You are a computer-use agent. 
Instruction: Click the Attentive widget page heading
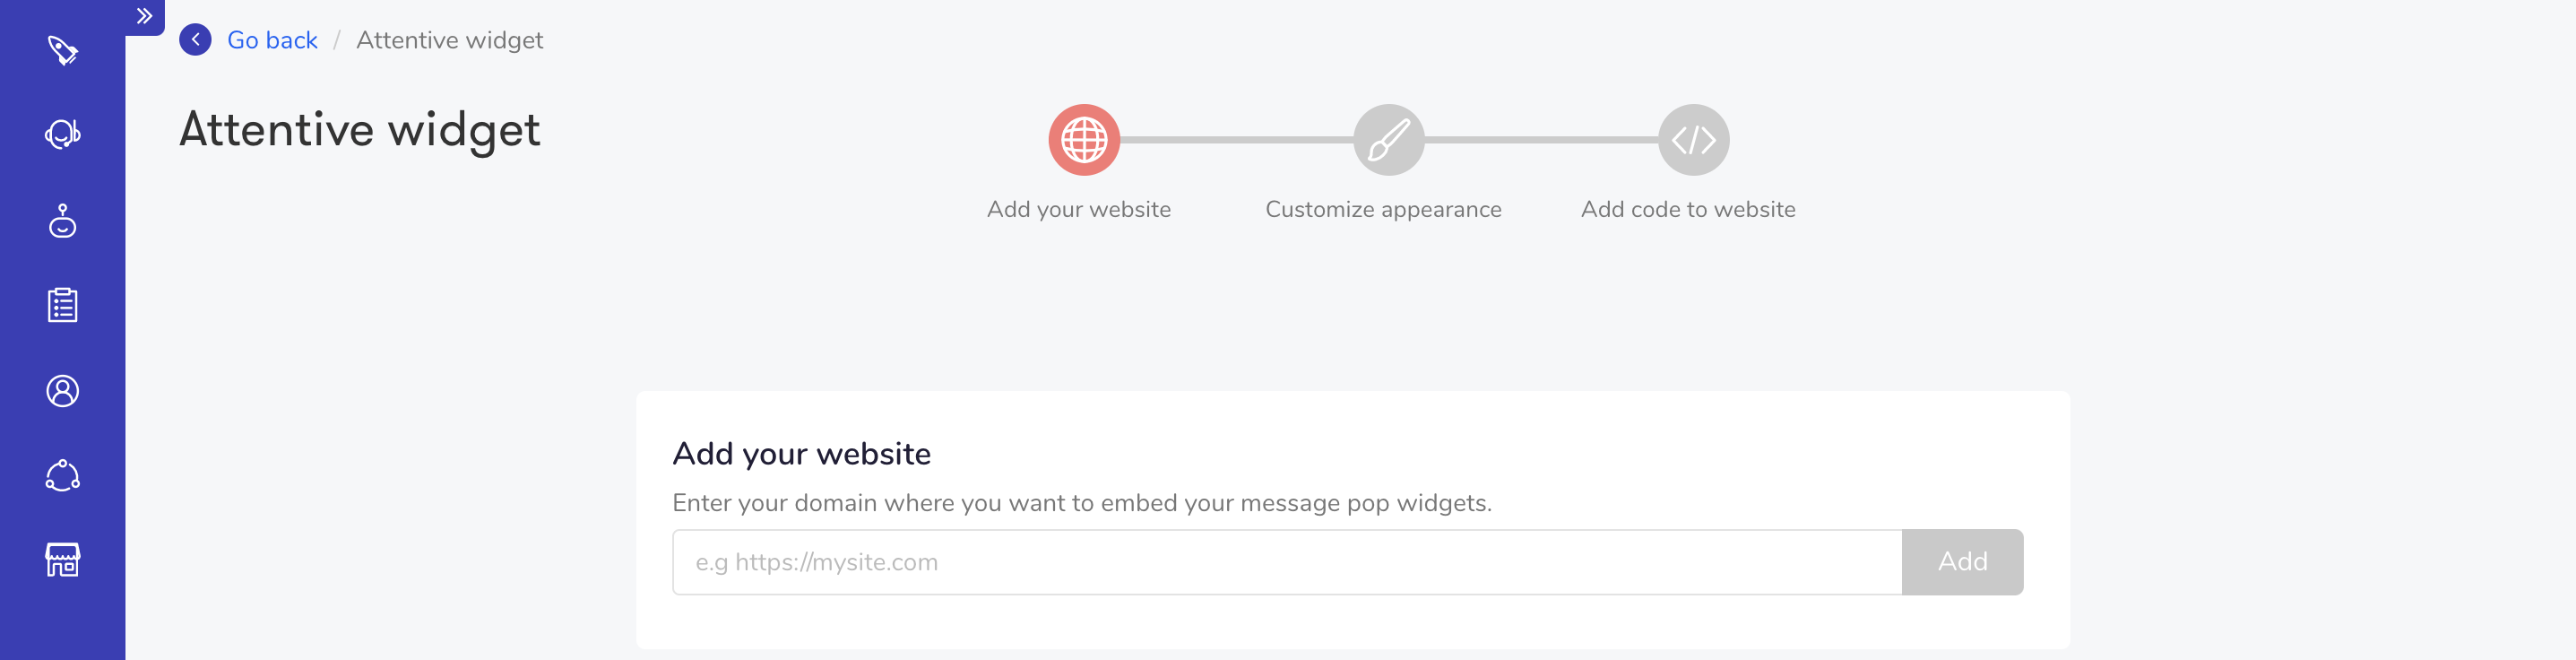click(360, 130)
